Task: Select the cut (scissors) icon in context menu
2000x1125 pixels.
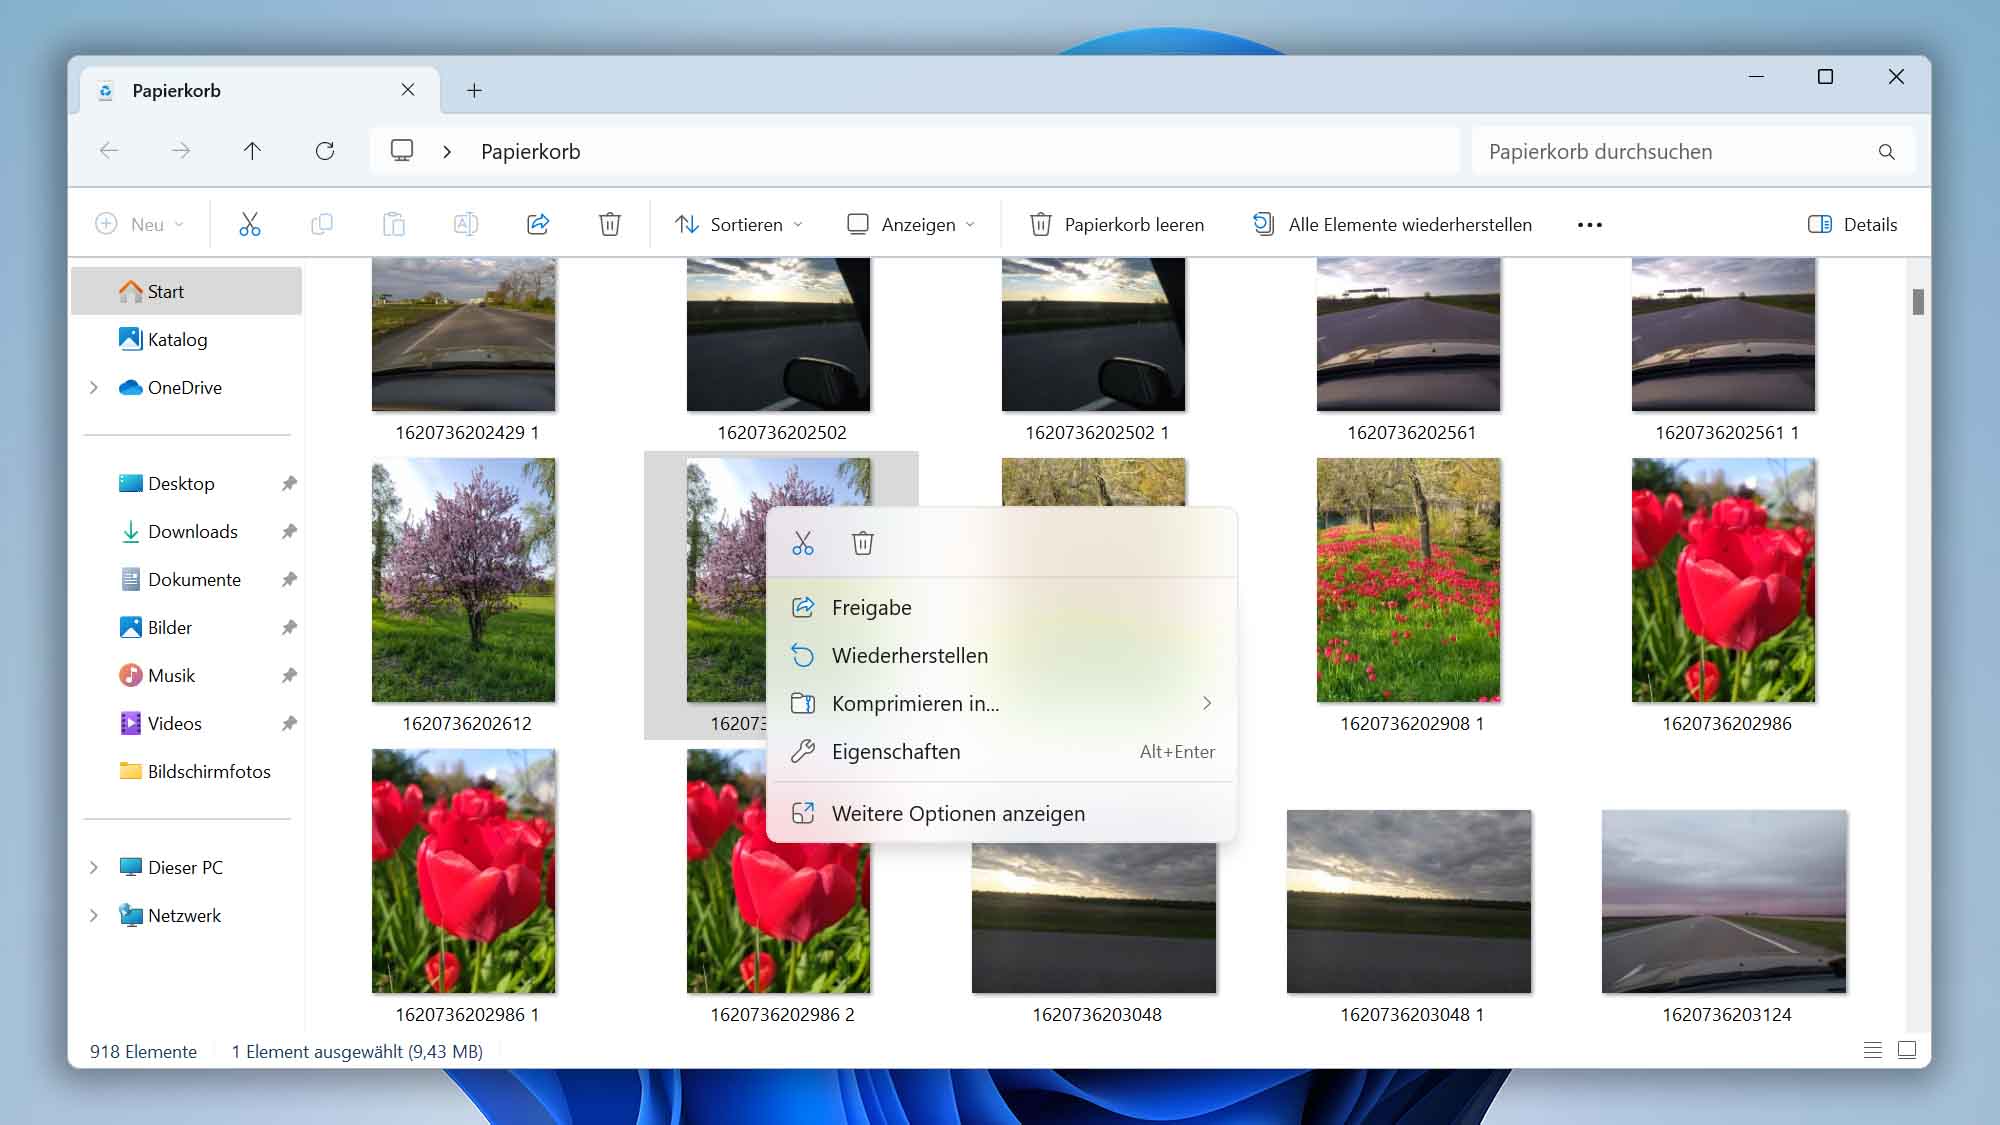Action: coord(802,543)
